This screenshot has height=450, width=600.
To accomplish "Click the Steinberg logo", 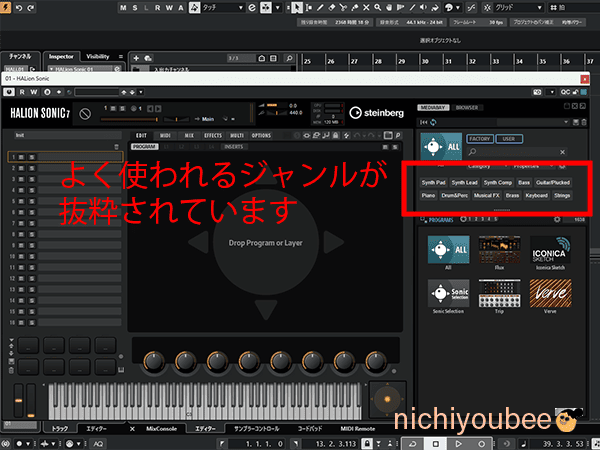I will click(375, 113).
